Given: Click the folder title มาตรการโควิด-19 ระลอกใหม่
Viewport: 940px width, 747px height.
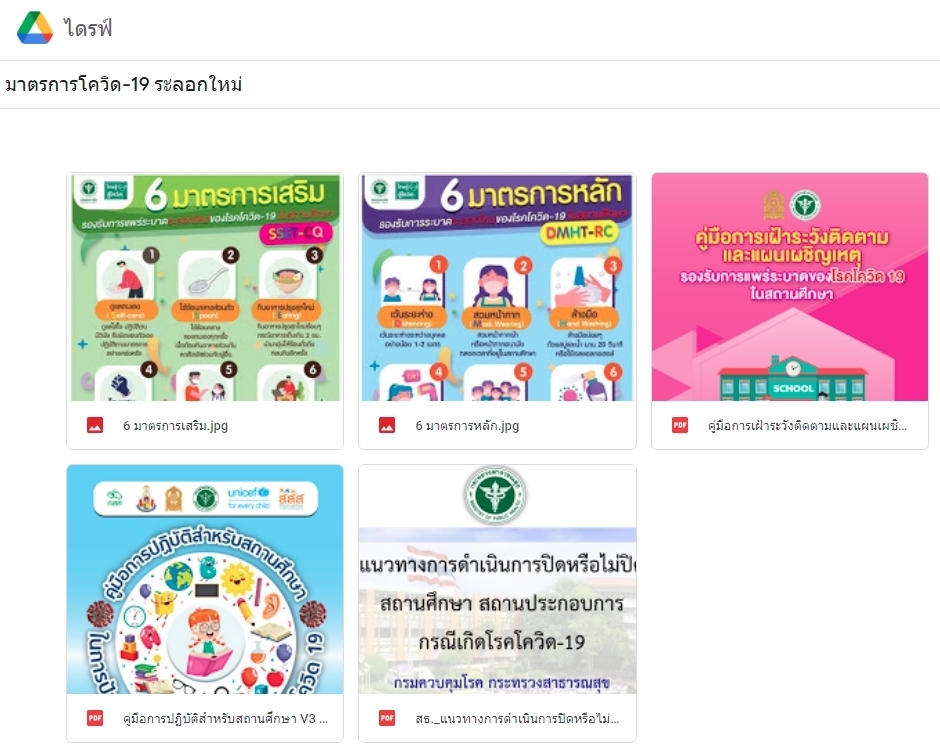Looking at the screenshot, I should pyautogui.click(x=123, y=85).
